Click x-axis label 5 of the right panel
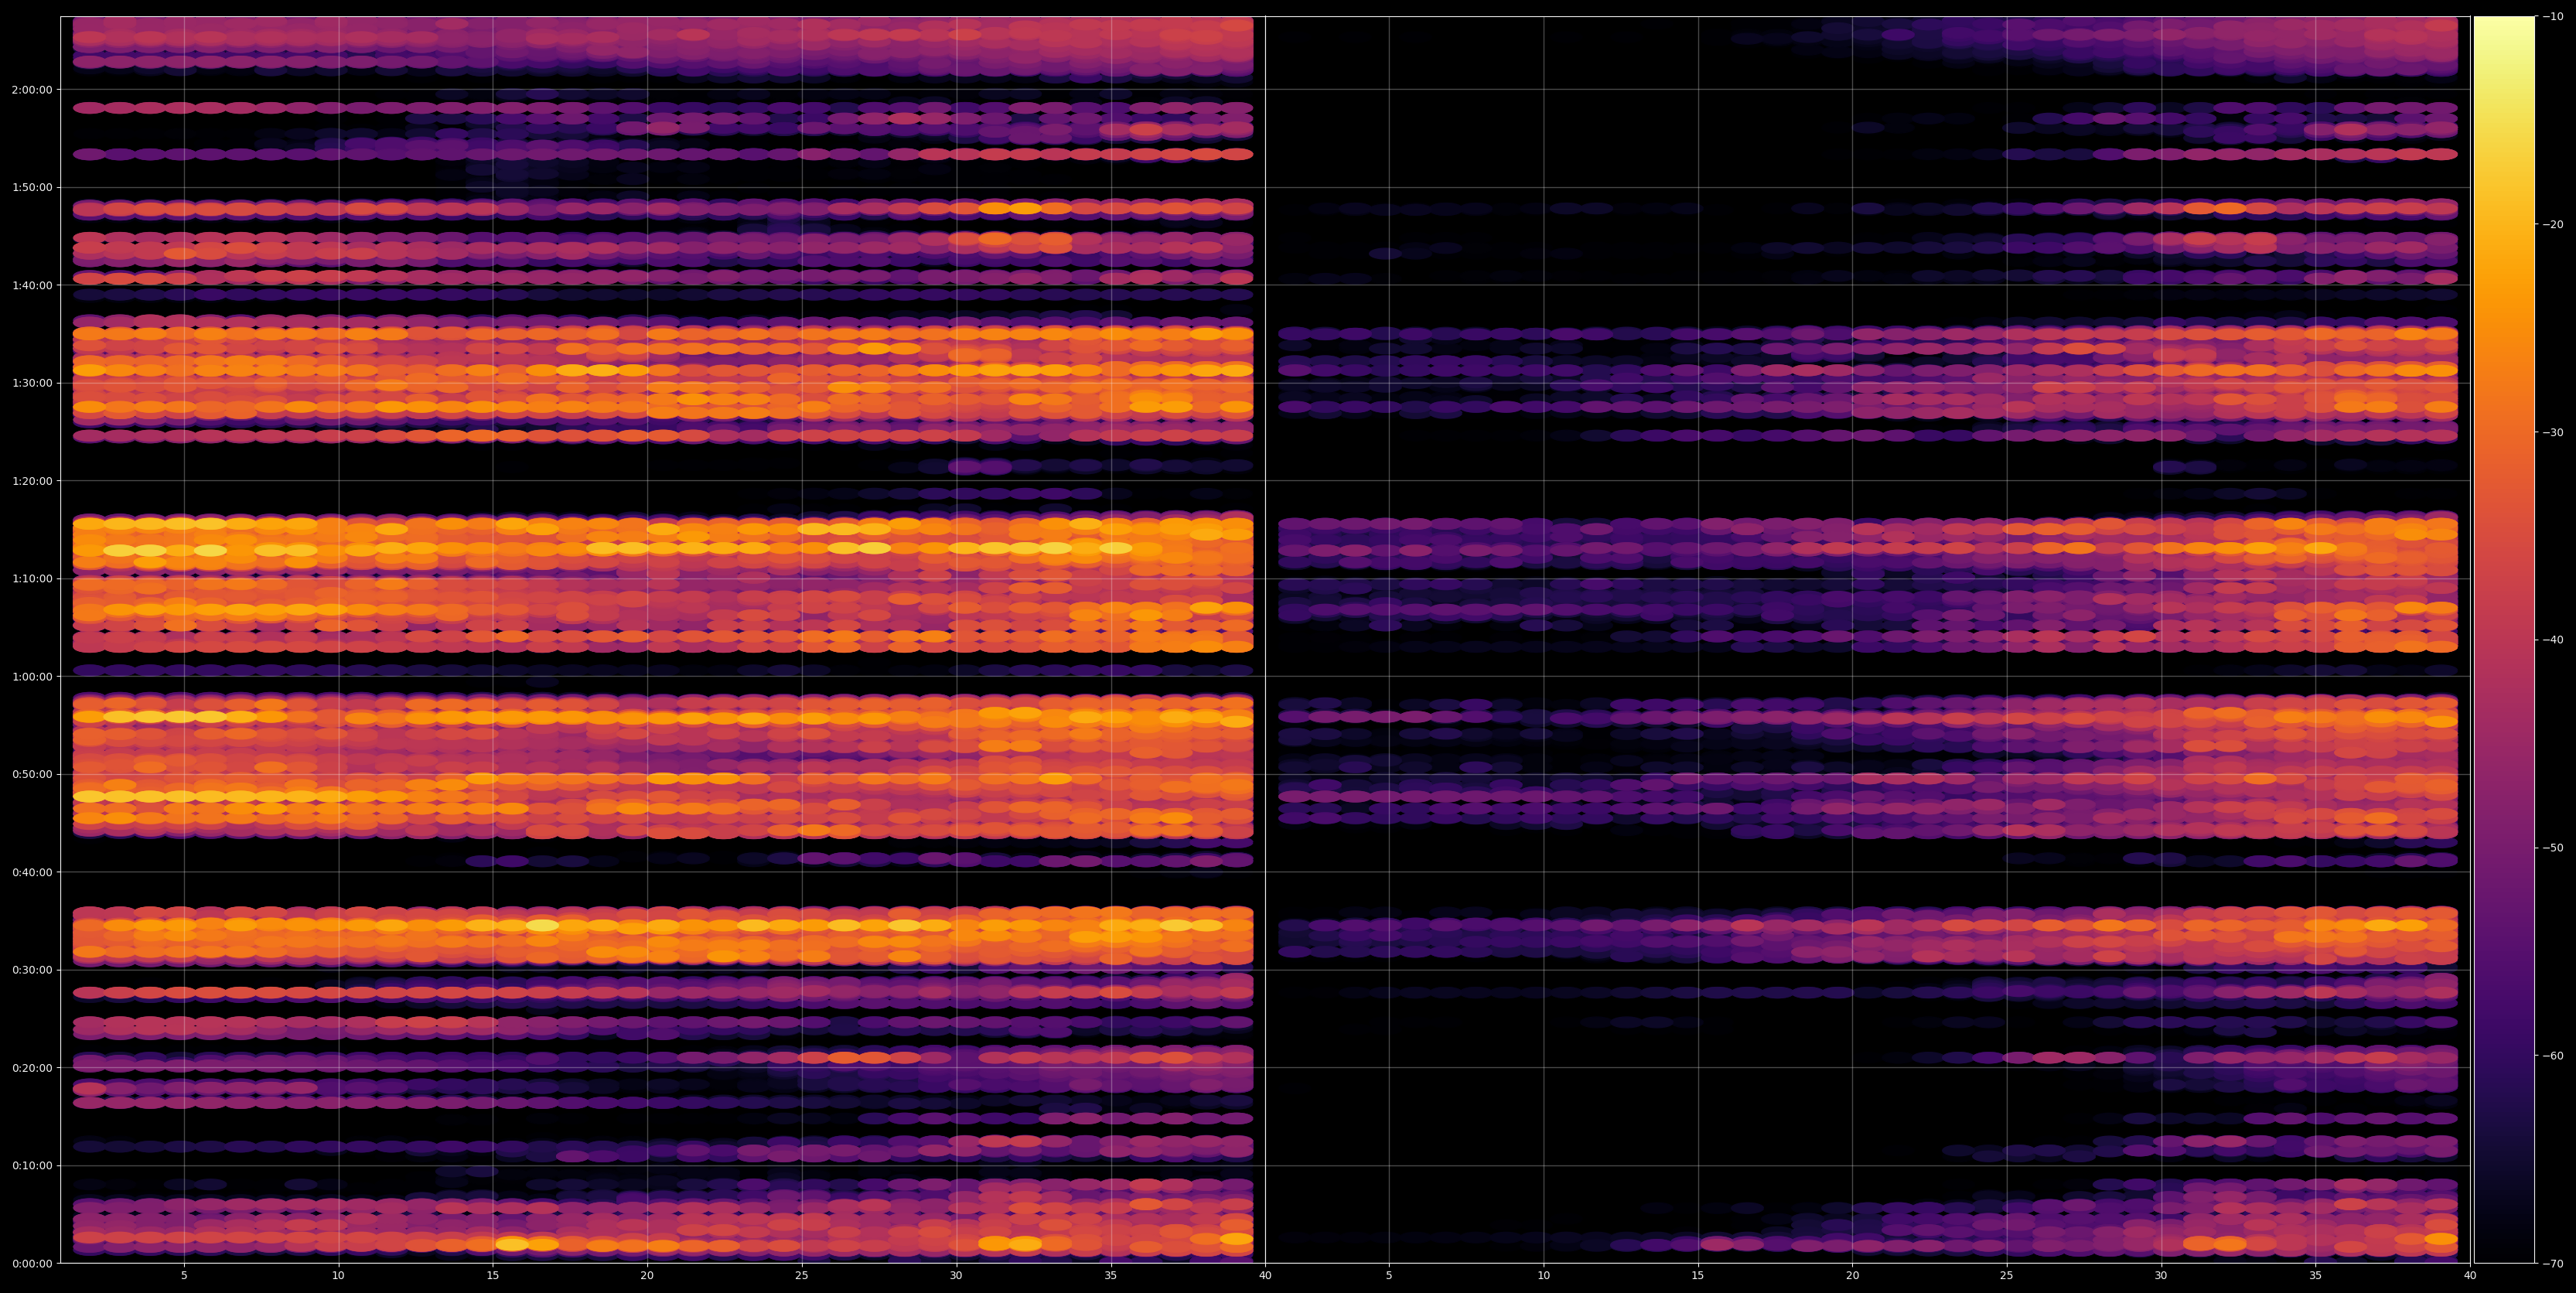 pyautogui.click(x=1389, y=1276)
